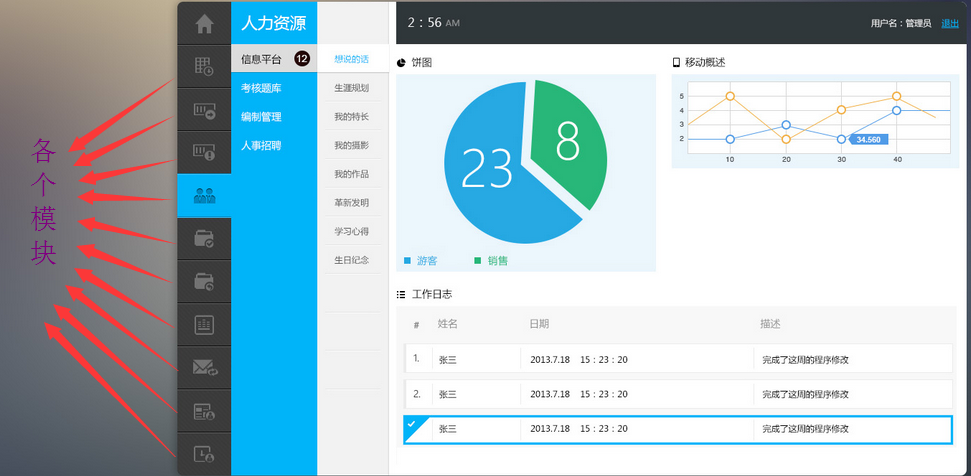Toggle the checkmark on the highlighted log row
Viewport: 971px width, 476px height.
click(412, 425)
